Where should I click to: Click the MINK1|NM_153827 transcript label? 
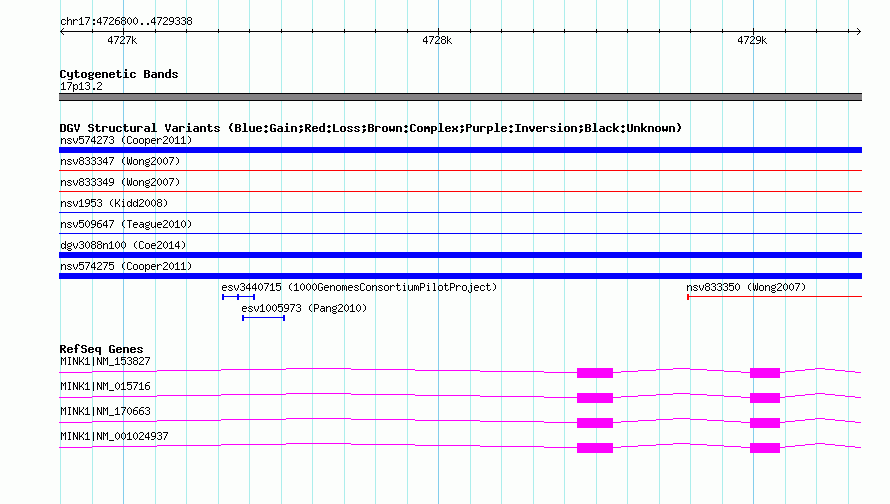tap(105, 362)
